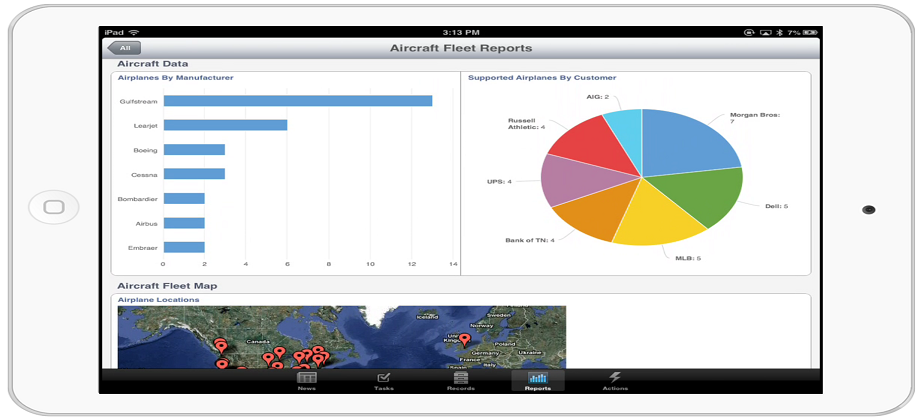
Task: Tap the iPad home button
Action: [x=53, y=207]
